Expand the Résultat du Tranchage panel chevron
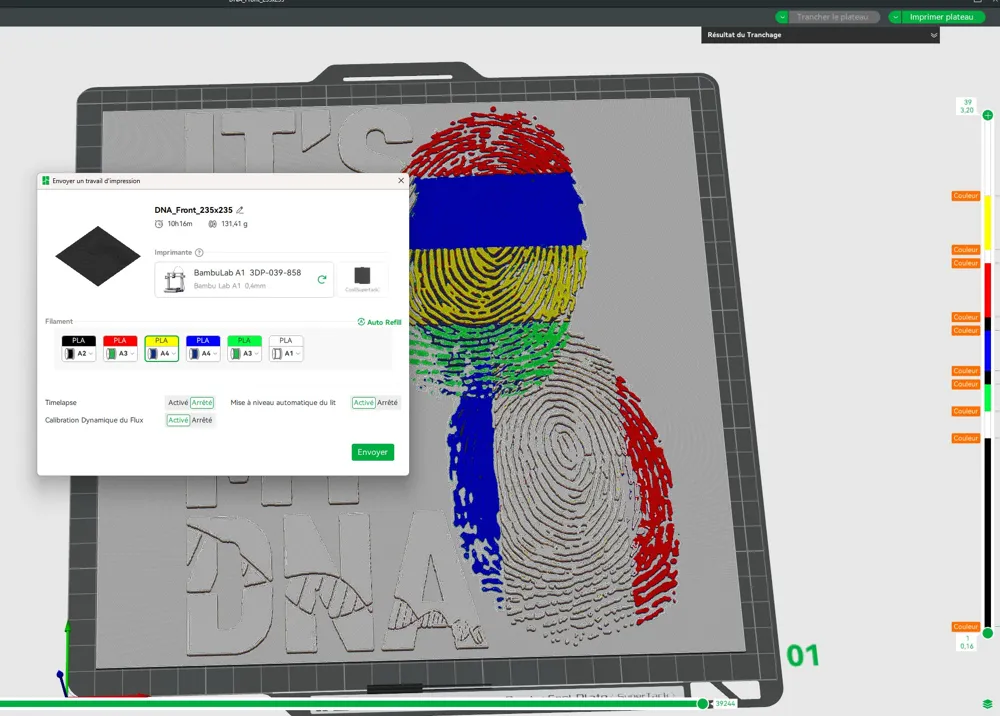The height and width of the screenshot is (716, 1000). point(934,35)
